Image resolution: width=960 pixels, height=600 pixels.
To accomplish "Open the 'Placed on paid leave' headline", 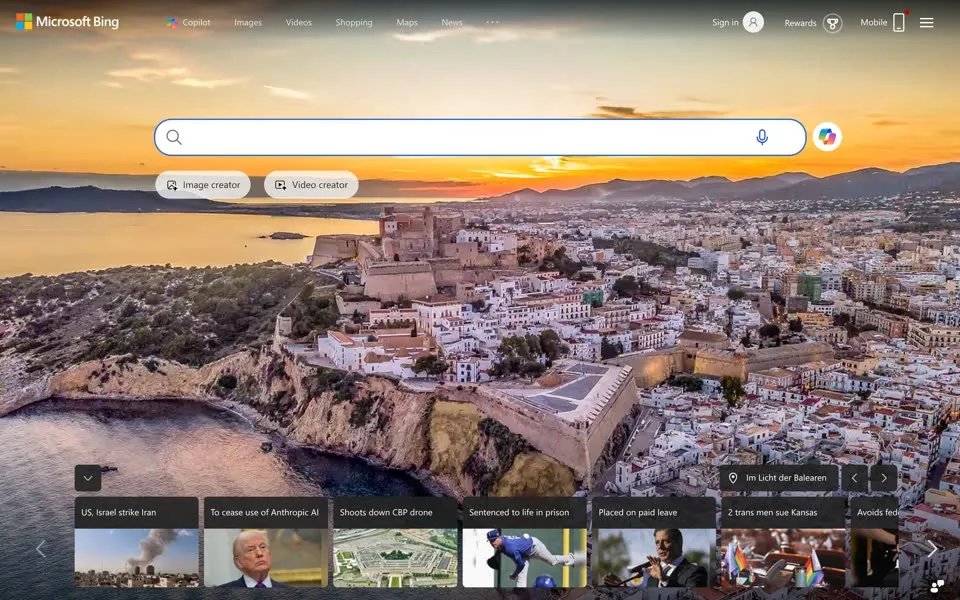I will pyautogui.click(x=637, y=512).
